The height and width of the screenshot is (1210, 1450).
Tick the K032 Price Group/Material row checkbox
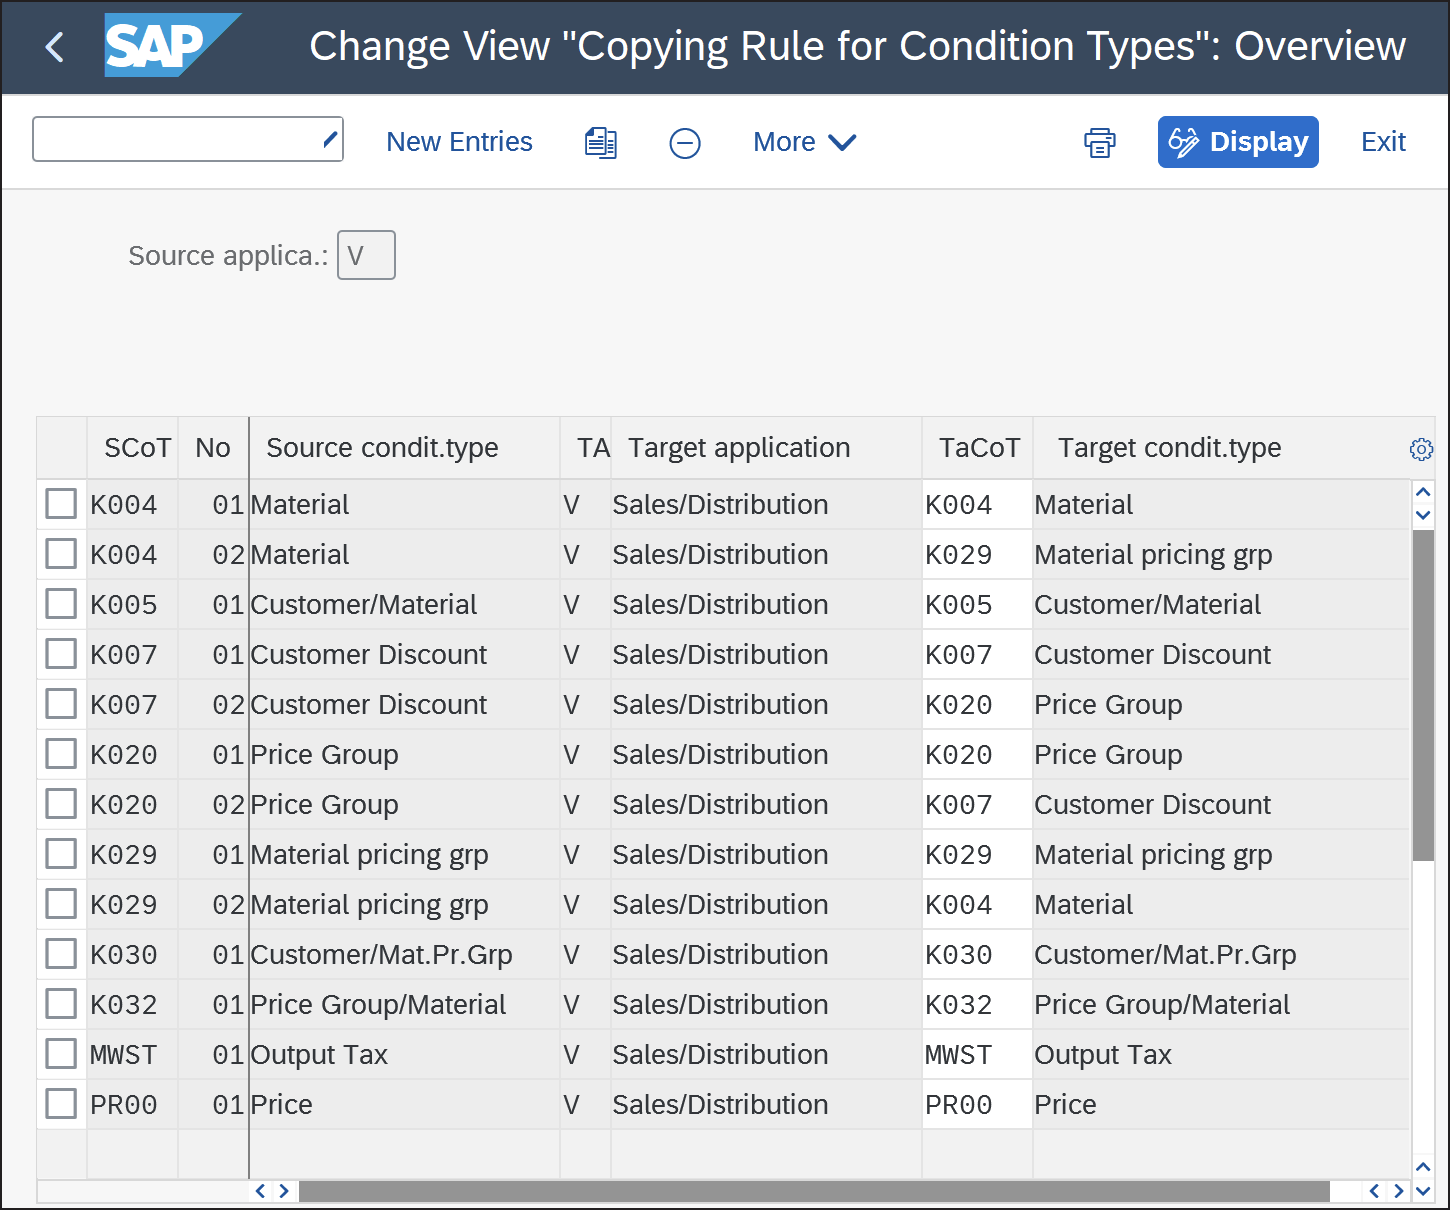pos(61,1004)
